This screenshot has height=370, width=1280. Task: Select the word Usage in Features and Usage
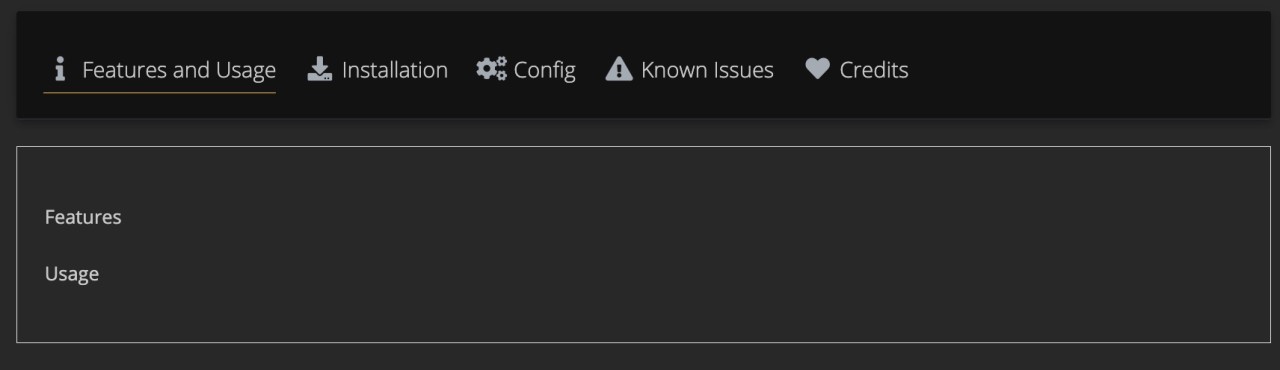tap(245, 70)
